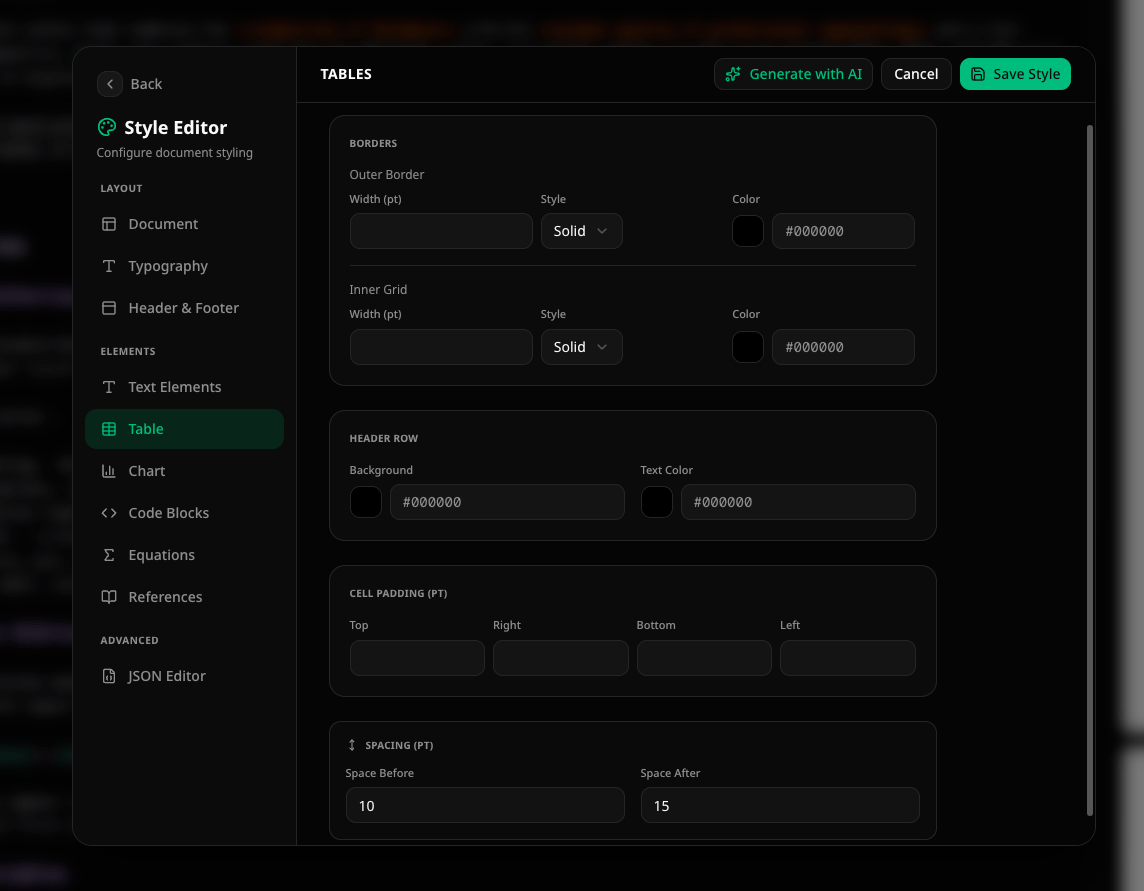Pick Header Row Text Color swatch
This screenshot has height=891, width=1144.
(x=657, y=502)
